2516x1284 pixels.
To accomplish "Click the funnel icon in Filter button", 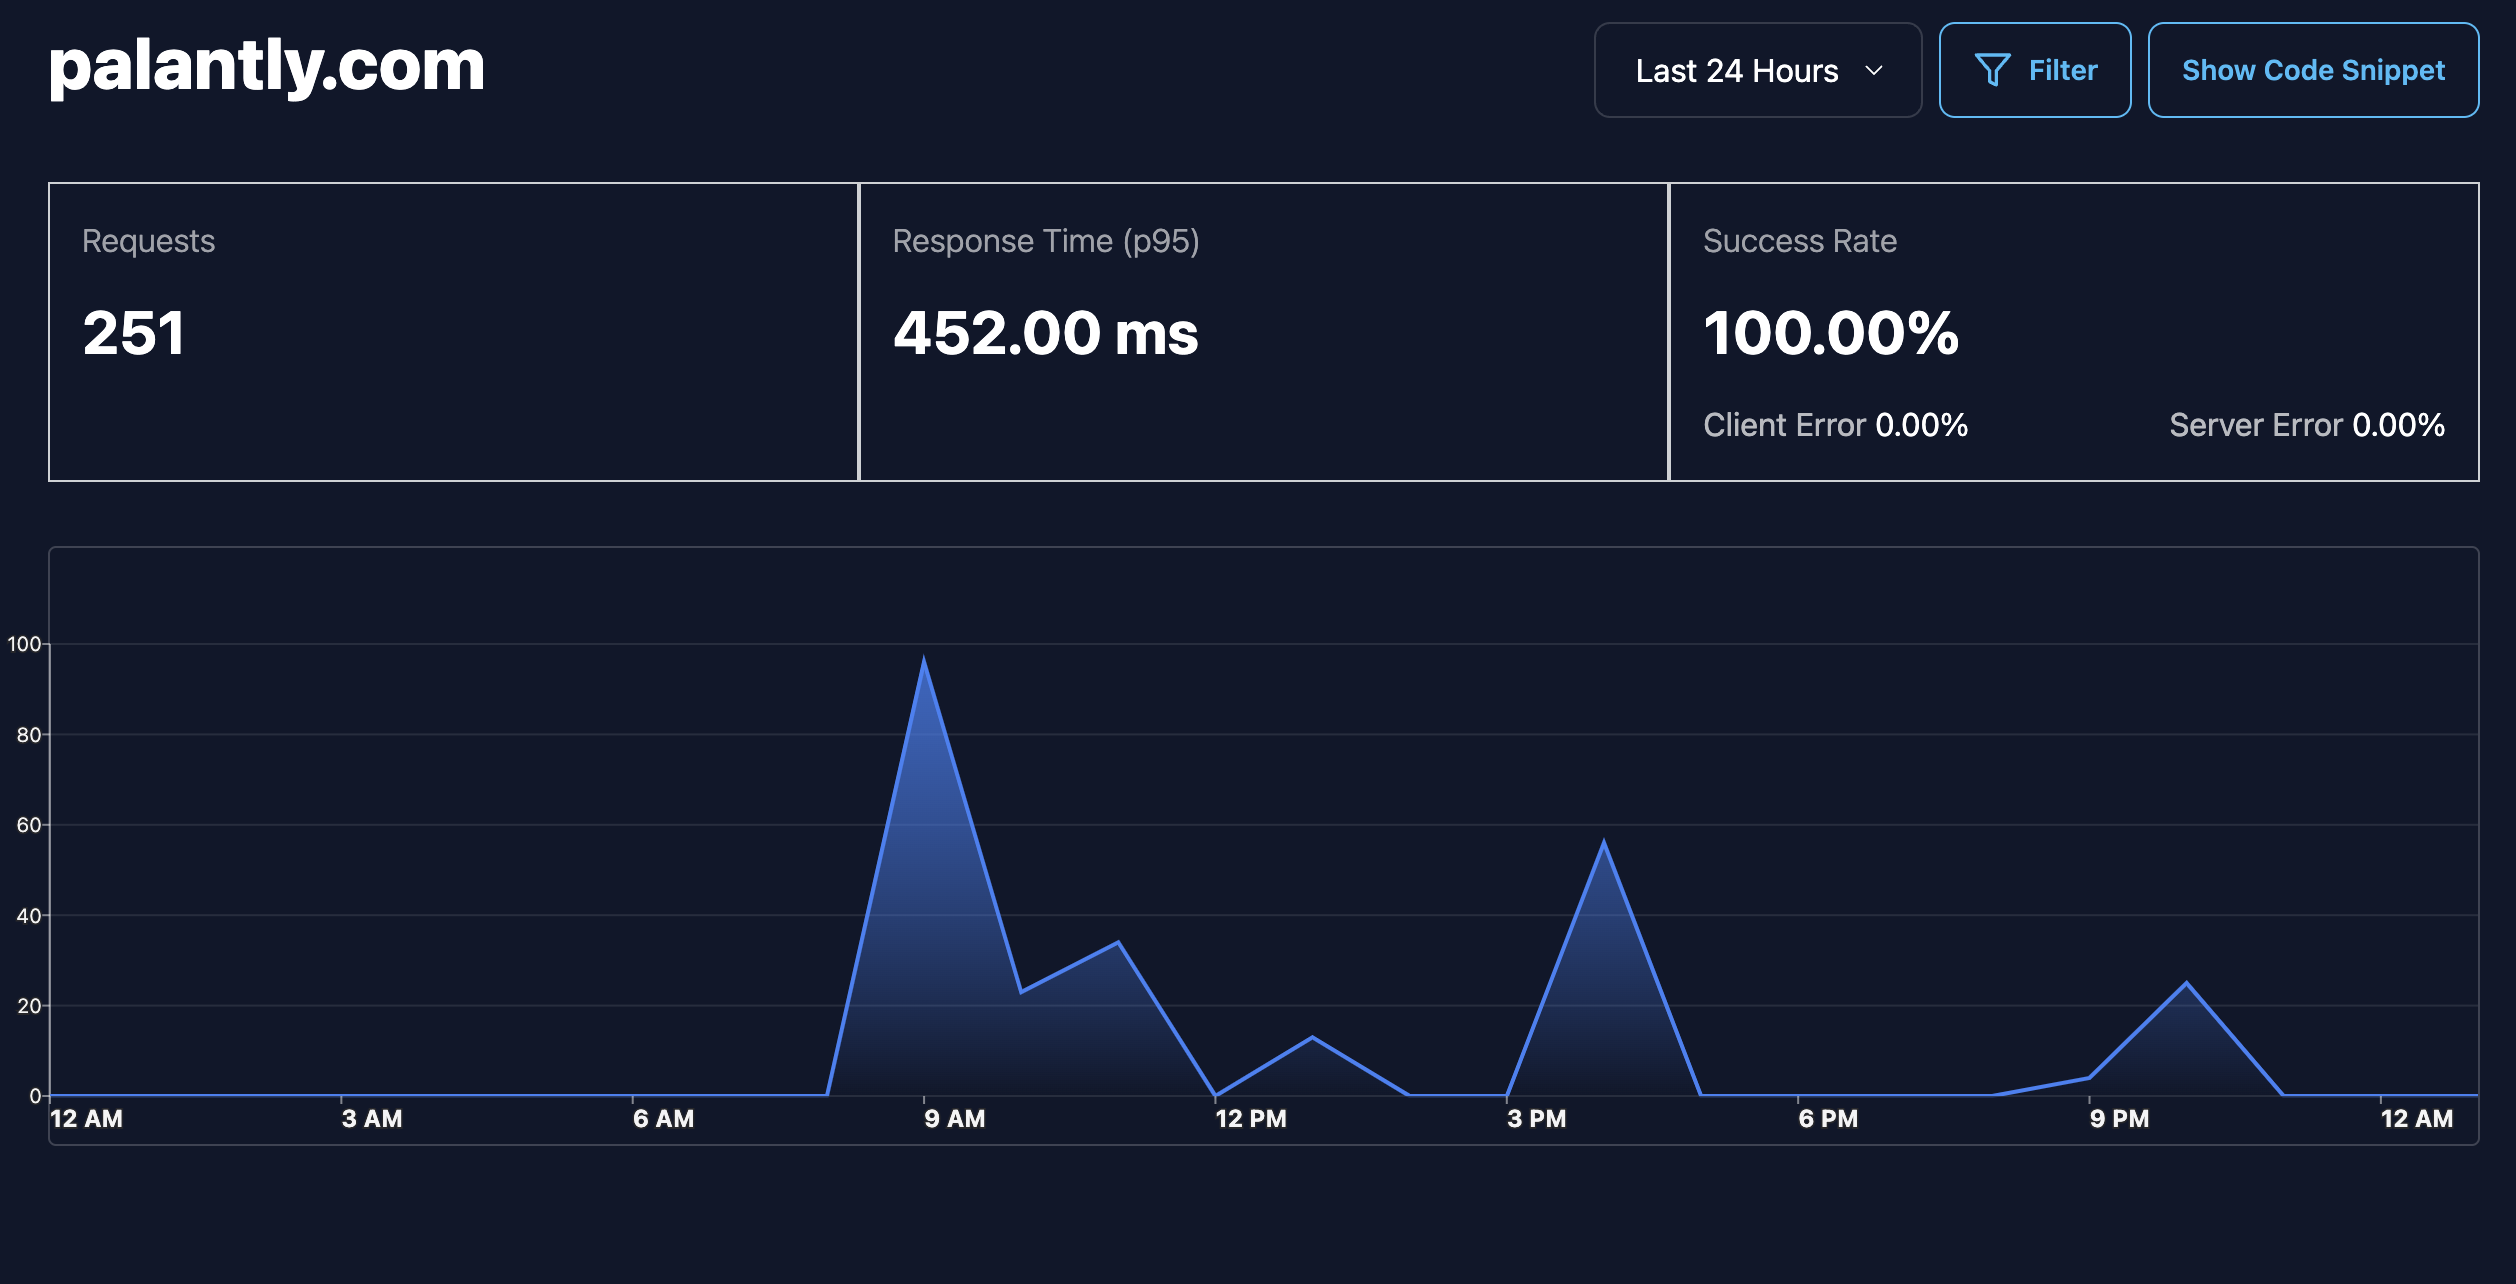I will click(1992, 70).
